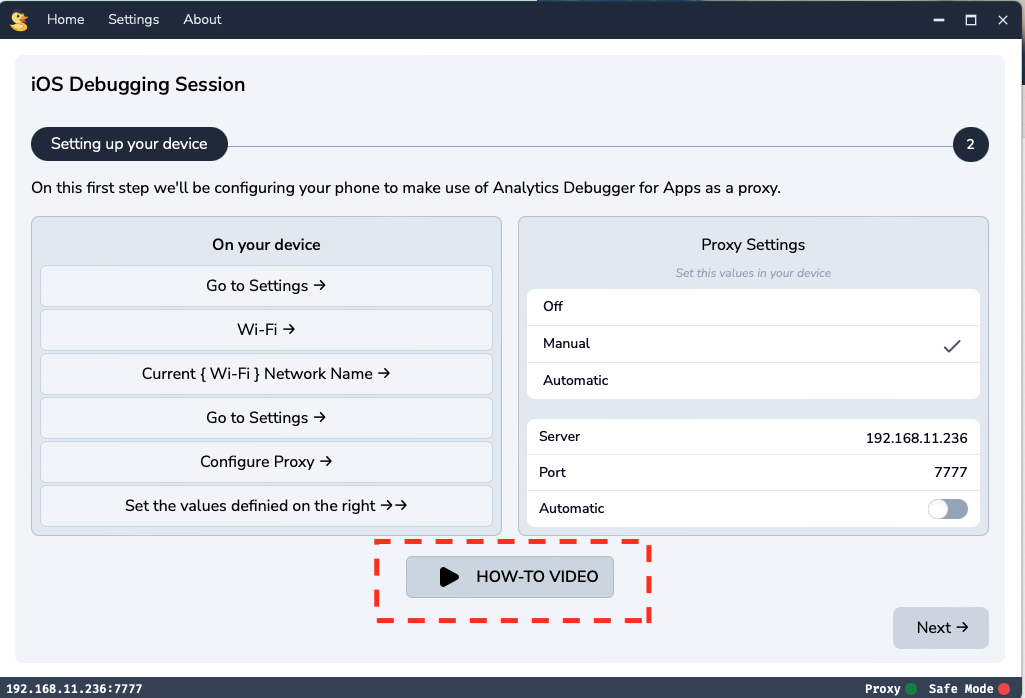Screen dimensions: 1025x698
Task: Click the Proxy Settings heading
Action: click(753, 244)
